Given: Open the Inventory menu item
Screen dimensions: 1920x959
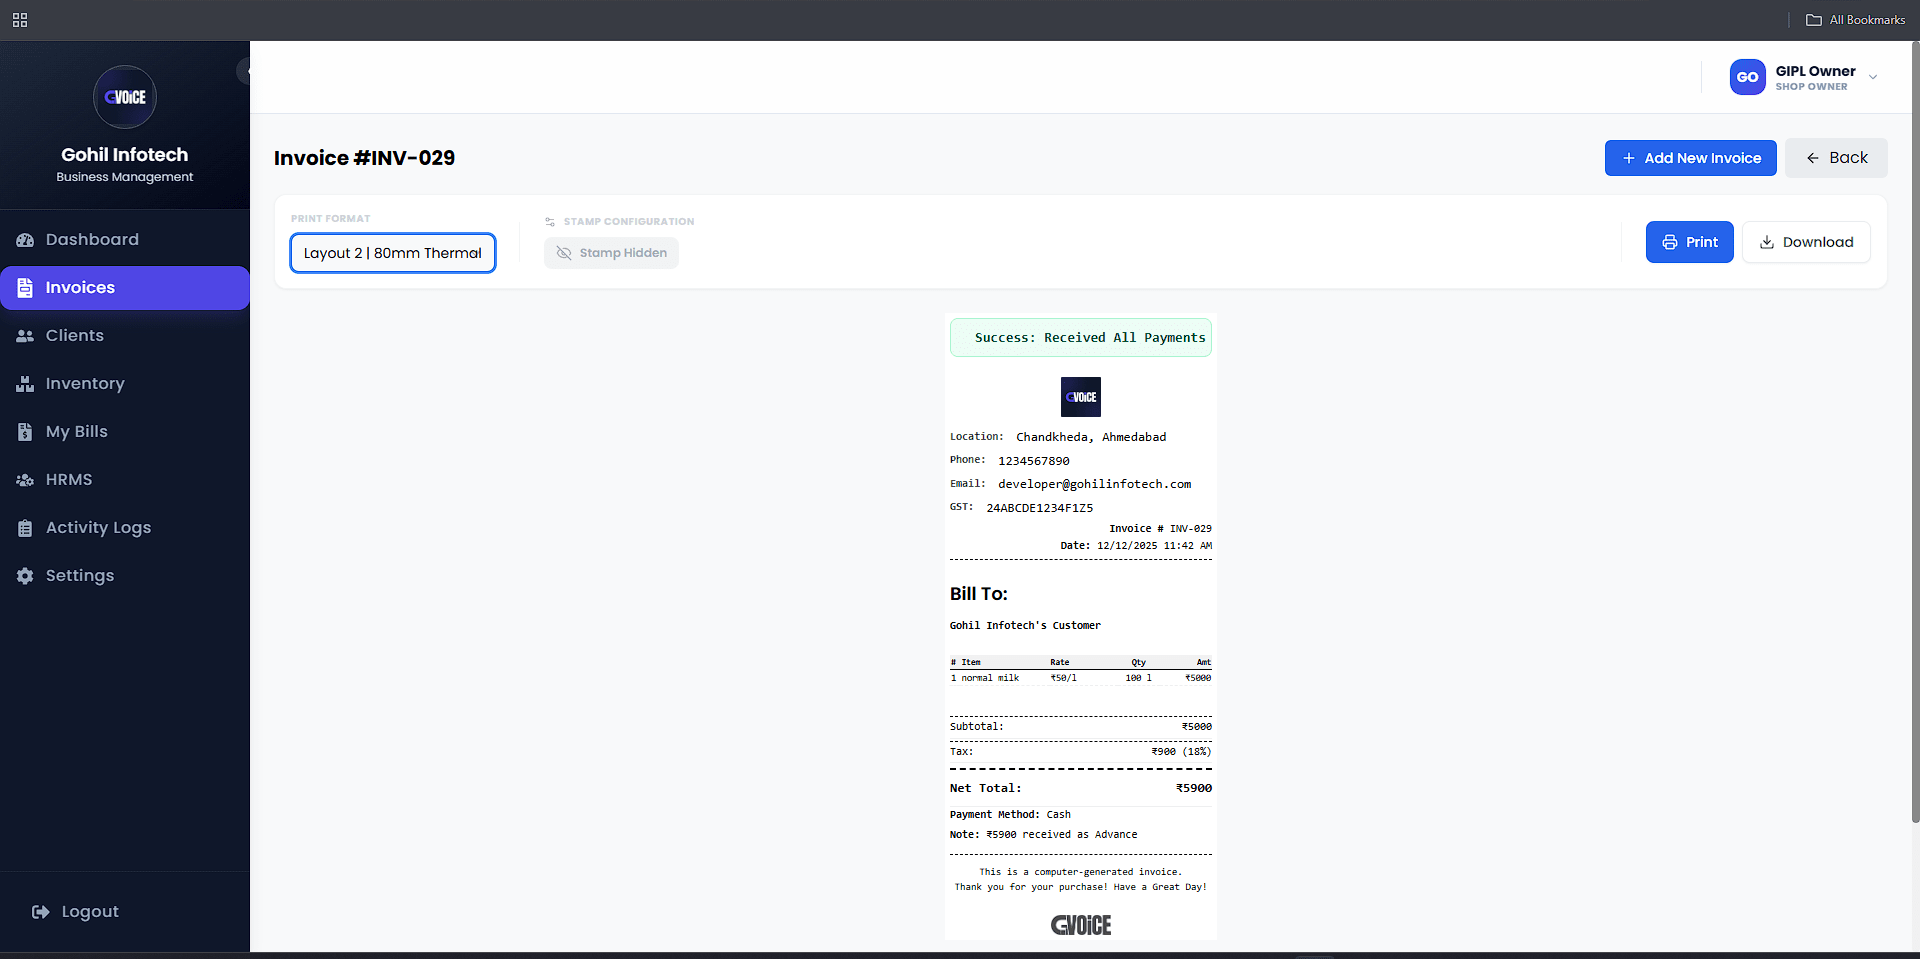Looking at the screenshot, I should (125, 384).
